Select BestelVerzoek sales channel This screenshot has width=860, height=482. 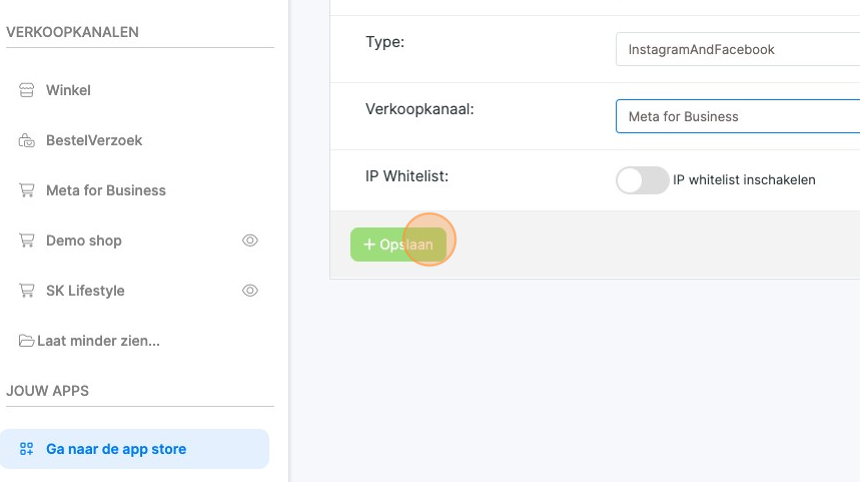(x=94, y=140)
